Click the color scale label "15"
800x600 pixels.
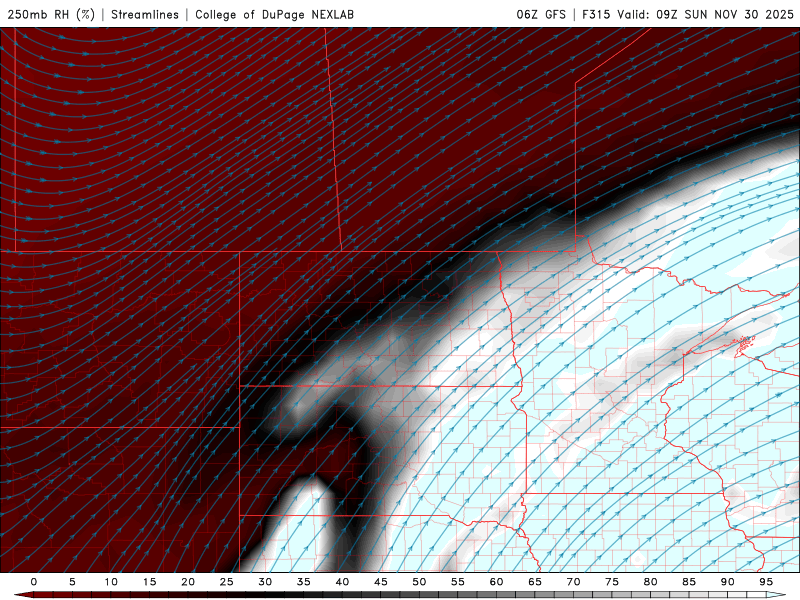149,582
